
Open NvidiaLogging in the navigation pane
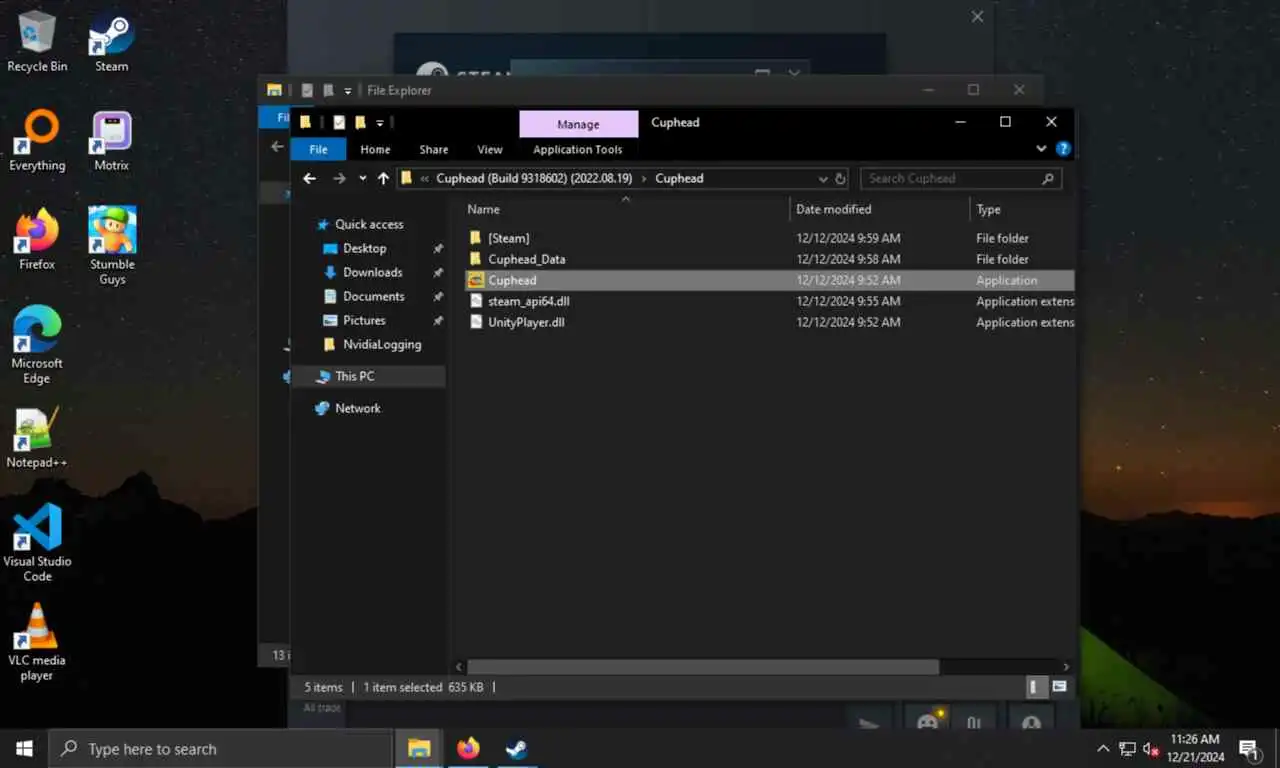[x=382, y=344]
